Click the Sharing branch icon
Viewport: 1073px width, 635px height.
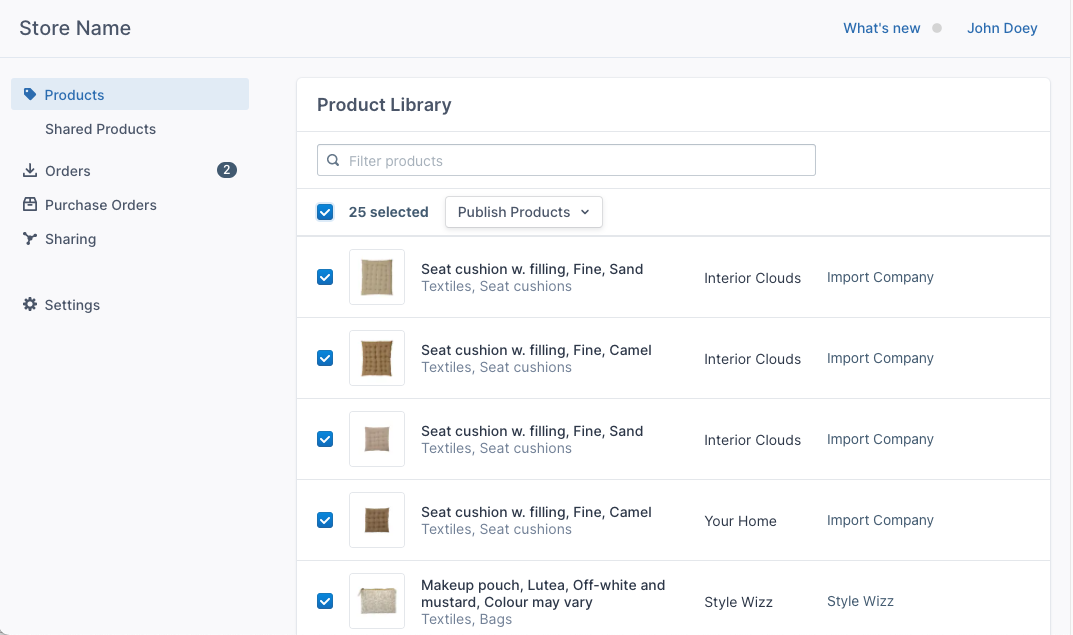click(x=30, y=239)
